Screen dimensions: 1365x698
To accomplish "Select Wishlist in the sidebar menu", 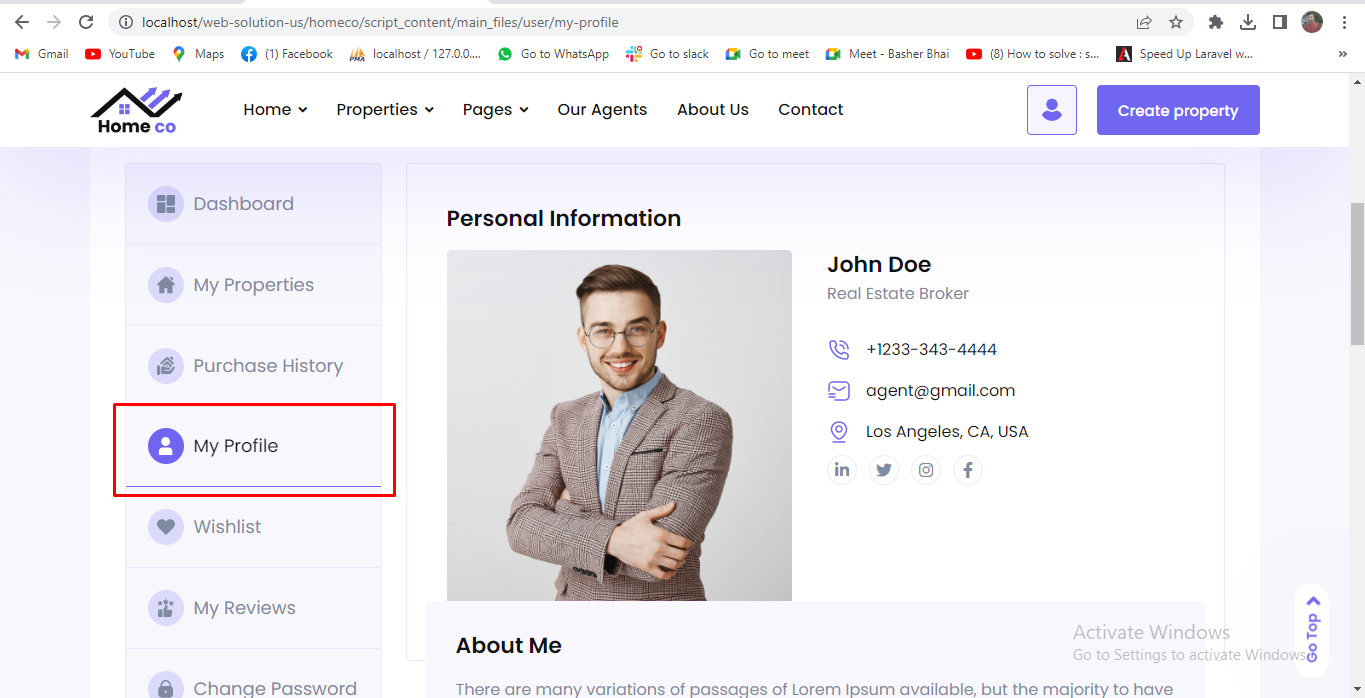I will point(227,527).
